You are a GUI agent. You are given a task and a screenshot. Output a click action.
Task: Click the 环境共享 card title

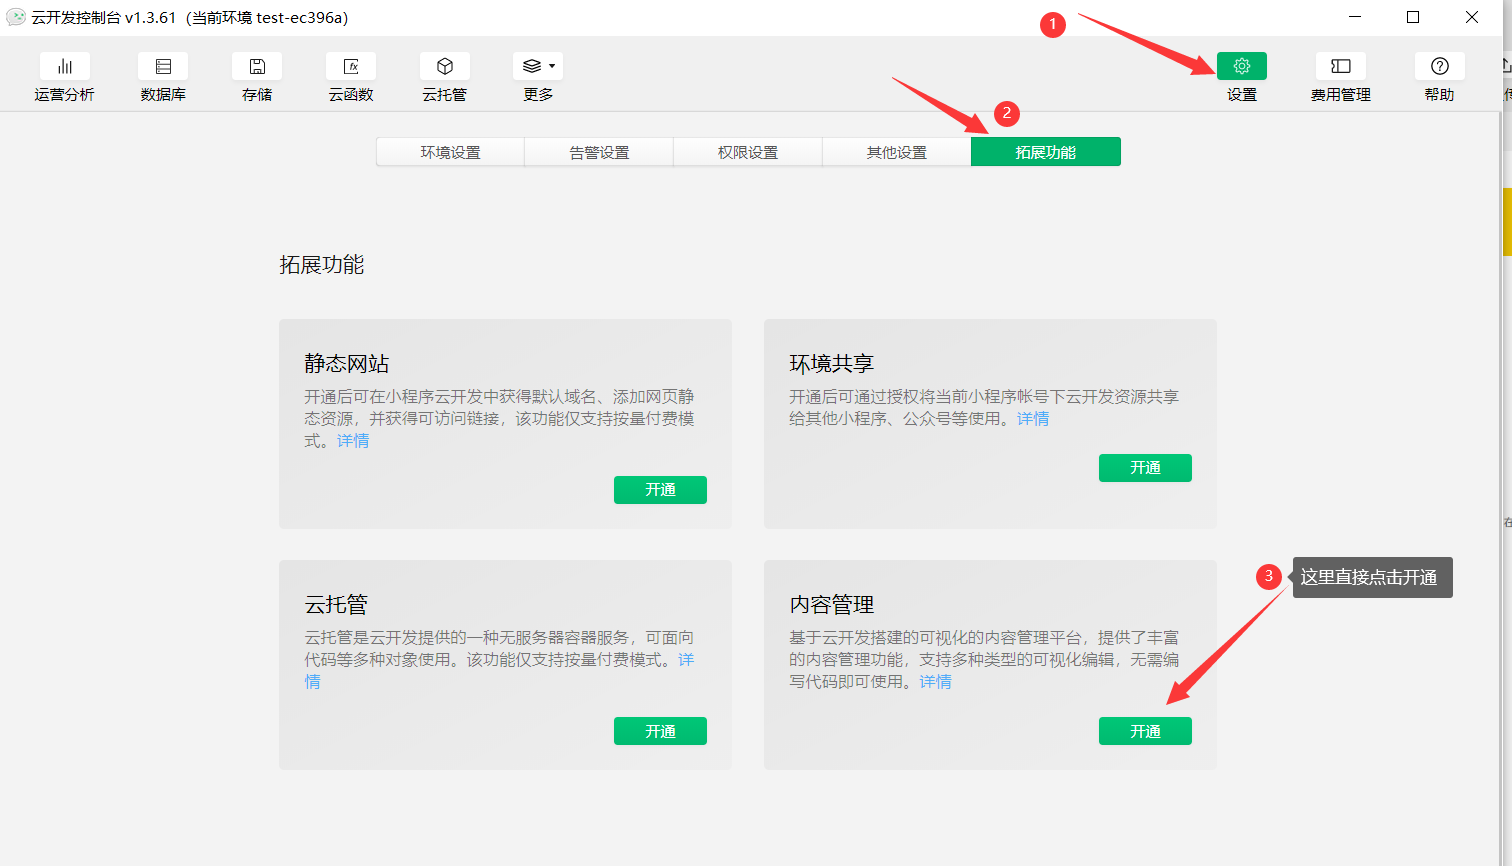click(832, 364)
